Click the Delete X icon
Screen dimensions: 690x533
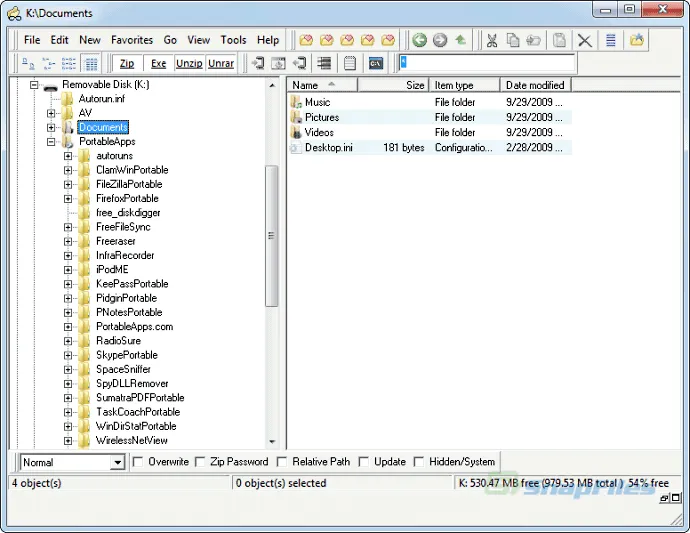coord(585,40)
